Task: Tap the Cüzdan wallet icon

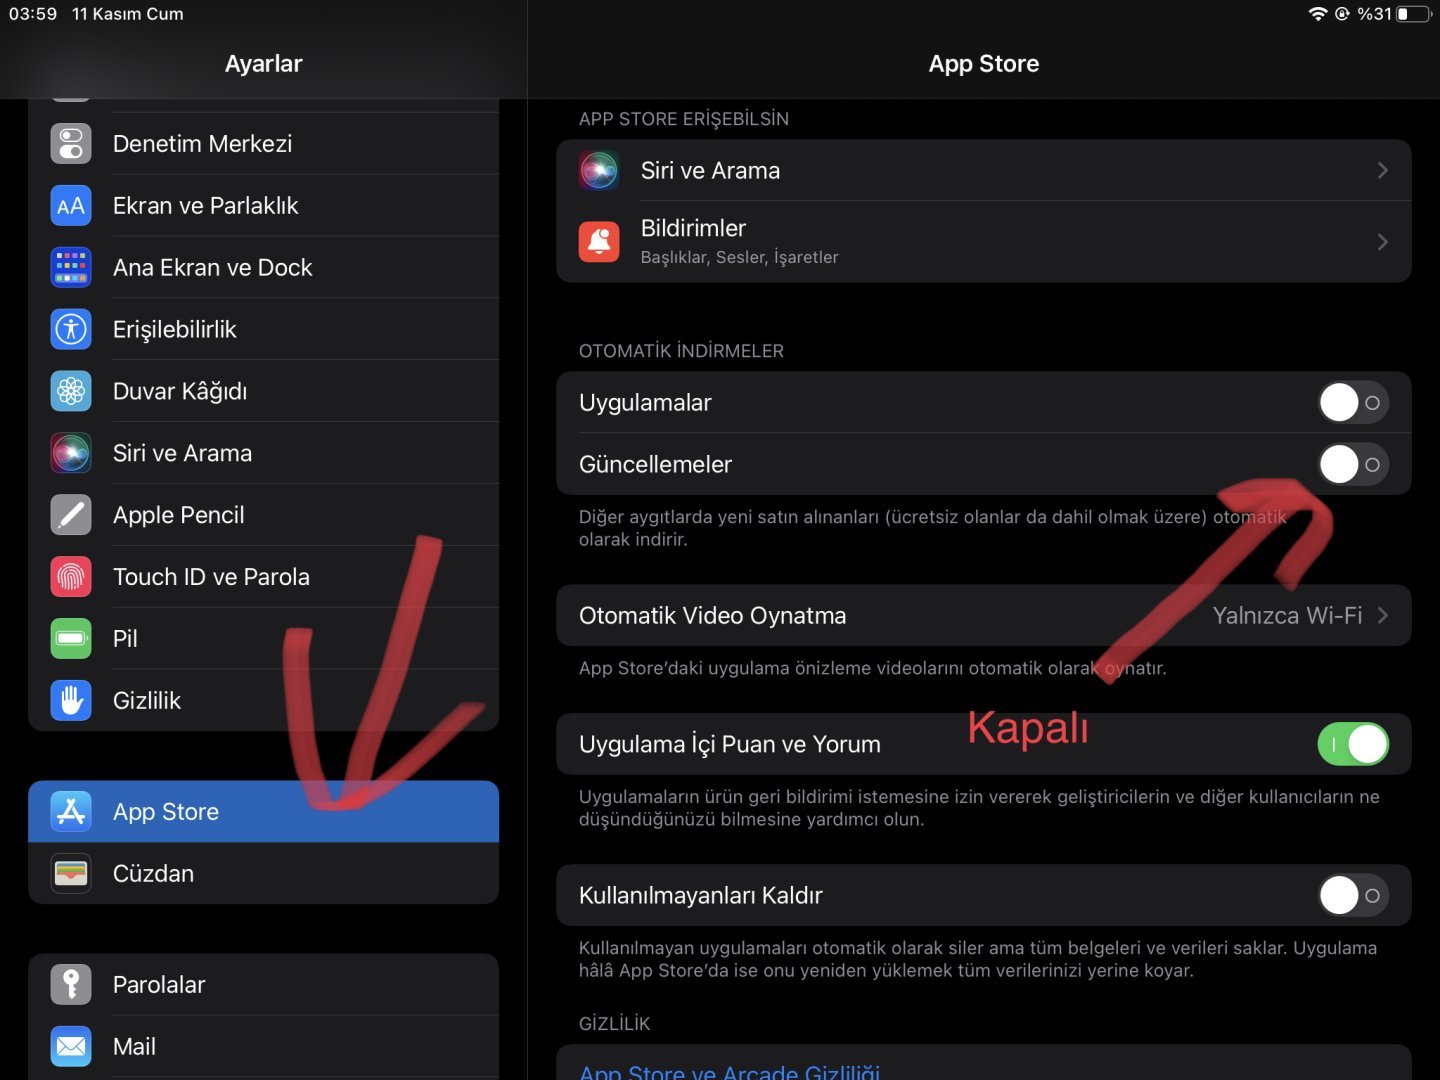Action: [x=71, y=874]
